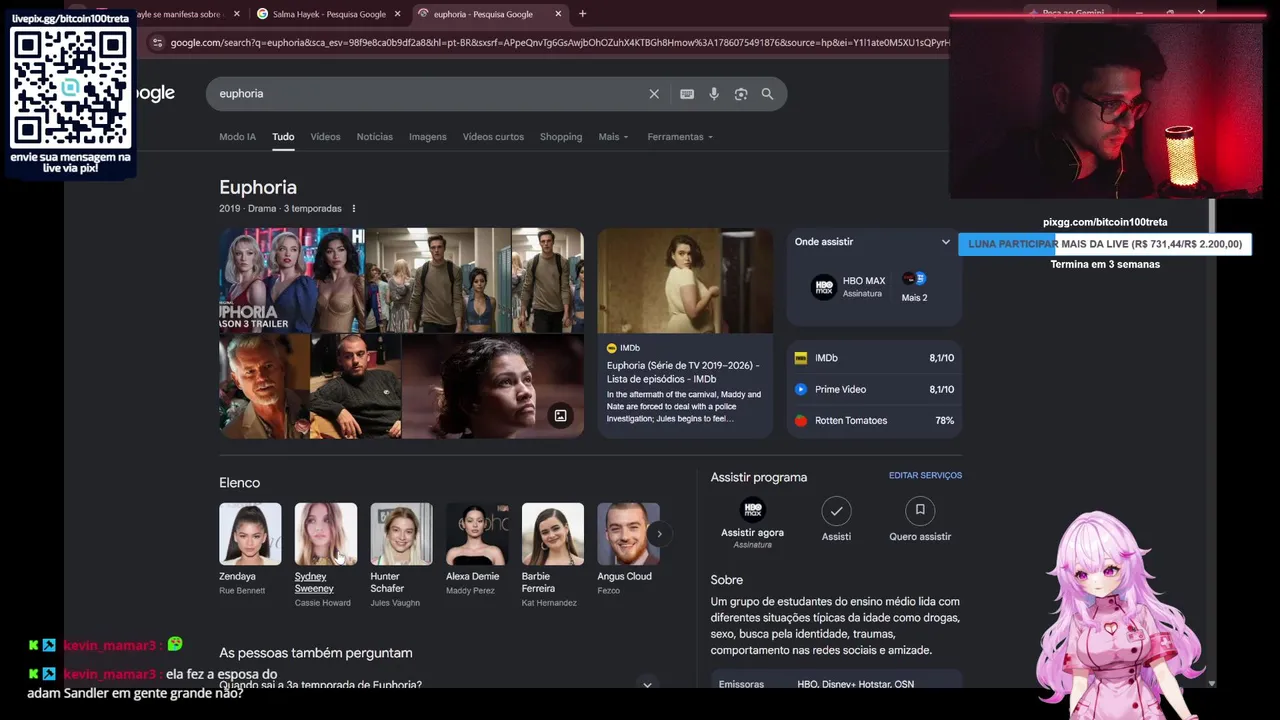This screenshot has height=720, width=1280.
Task: Click the browser address bar URL
Action: click(558, 43)
